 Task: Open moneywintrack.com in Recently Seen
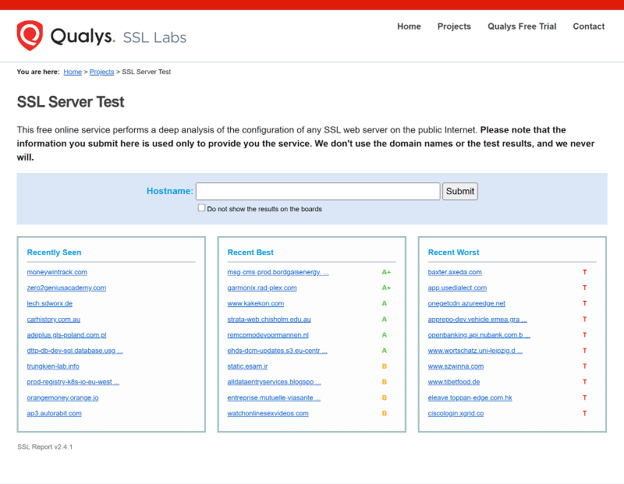[57, 272]
